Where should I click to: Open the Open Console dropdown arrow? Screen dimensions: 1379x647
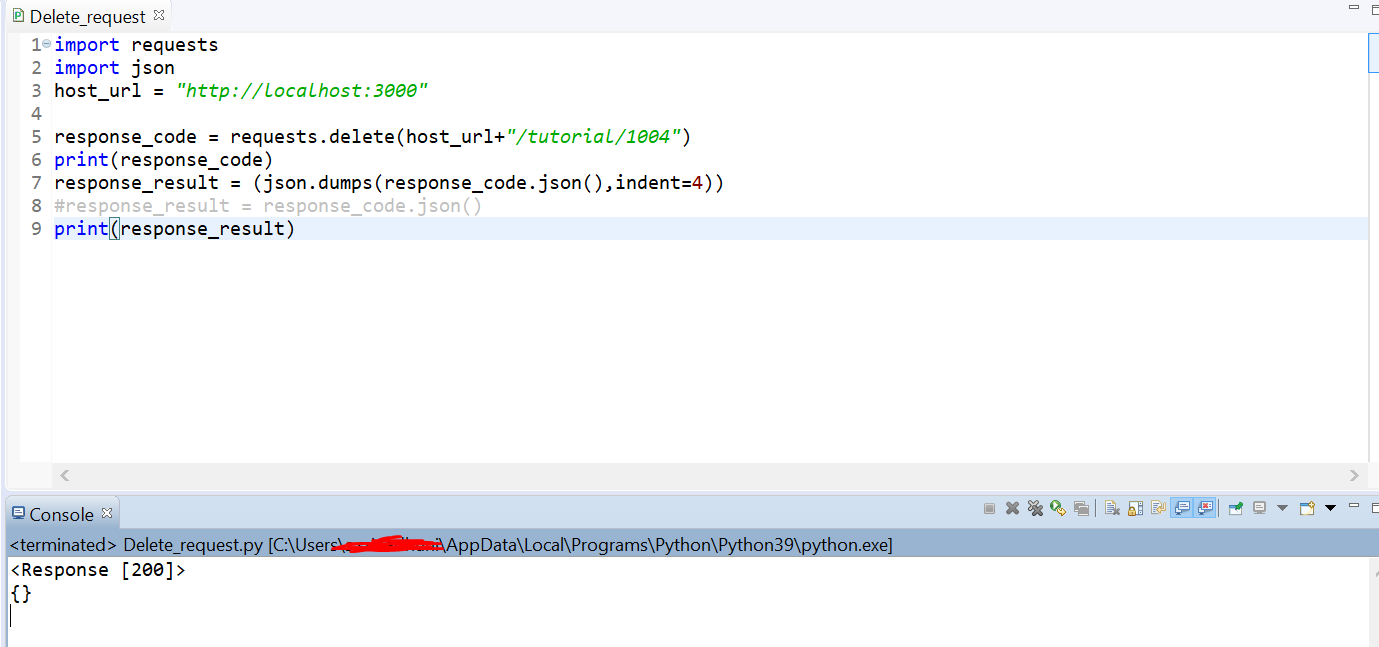point(1330,508)
